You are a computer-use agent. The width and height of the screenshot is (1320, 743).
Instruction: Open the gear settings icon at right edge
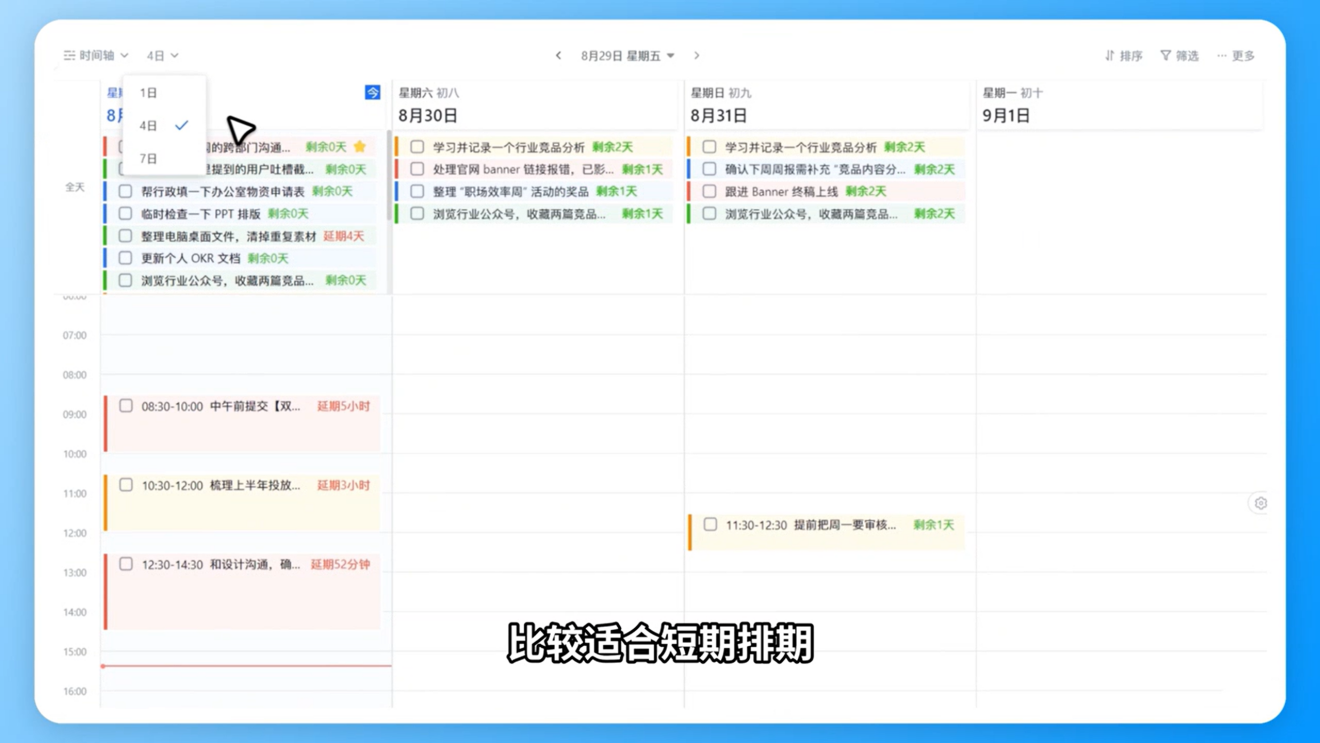[1260, 503]
